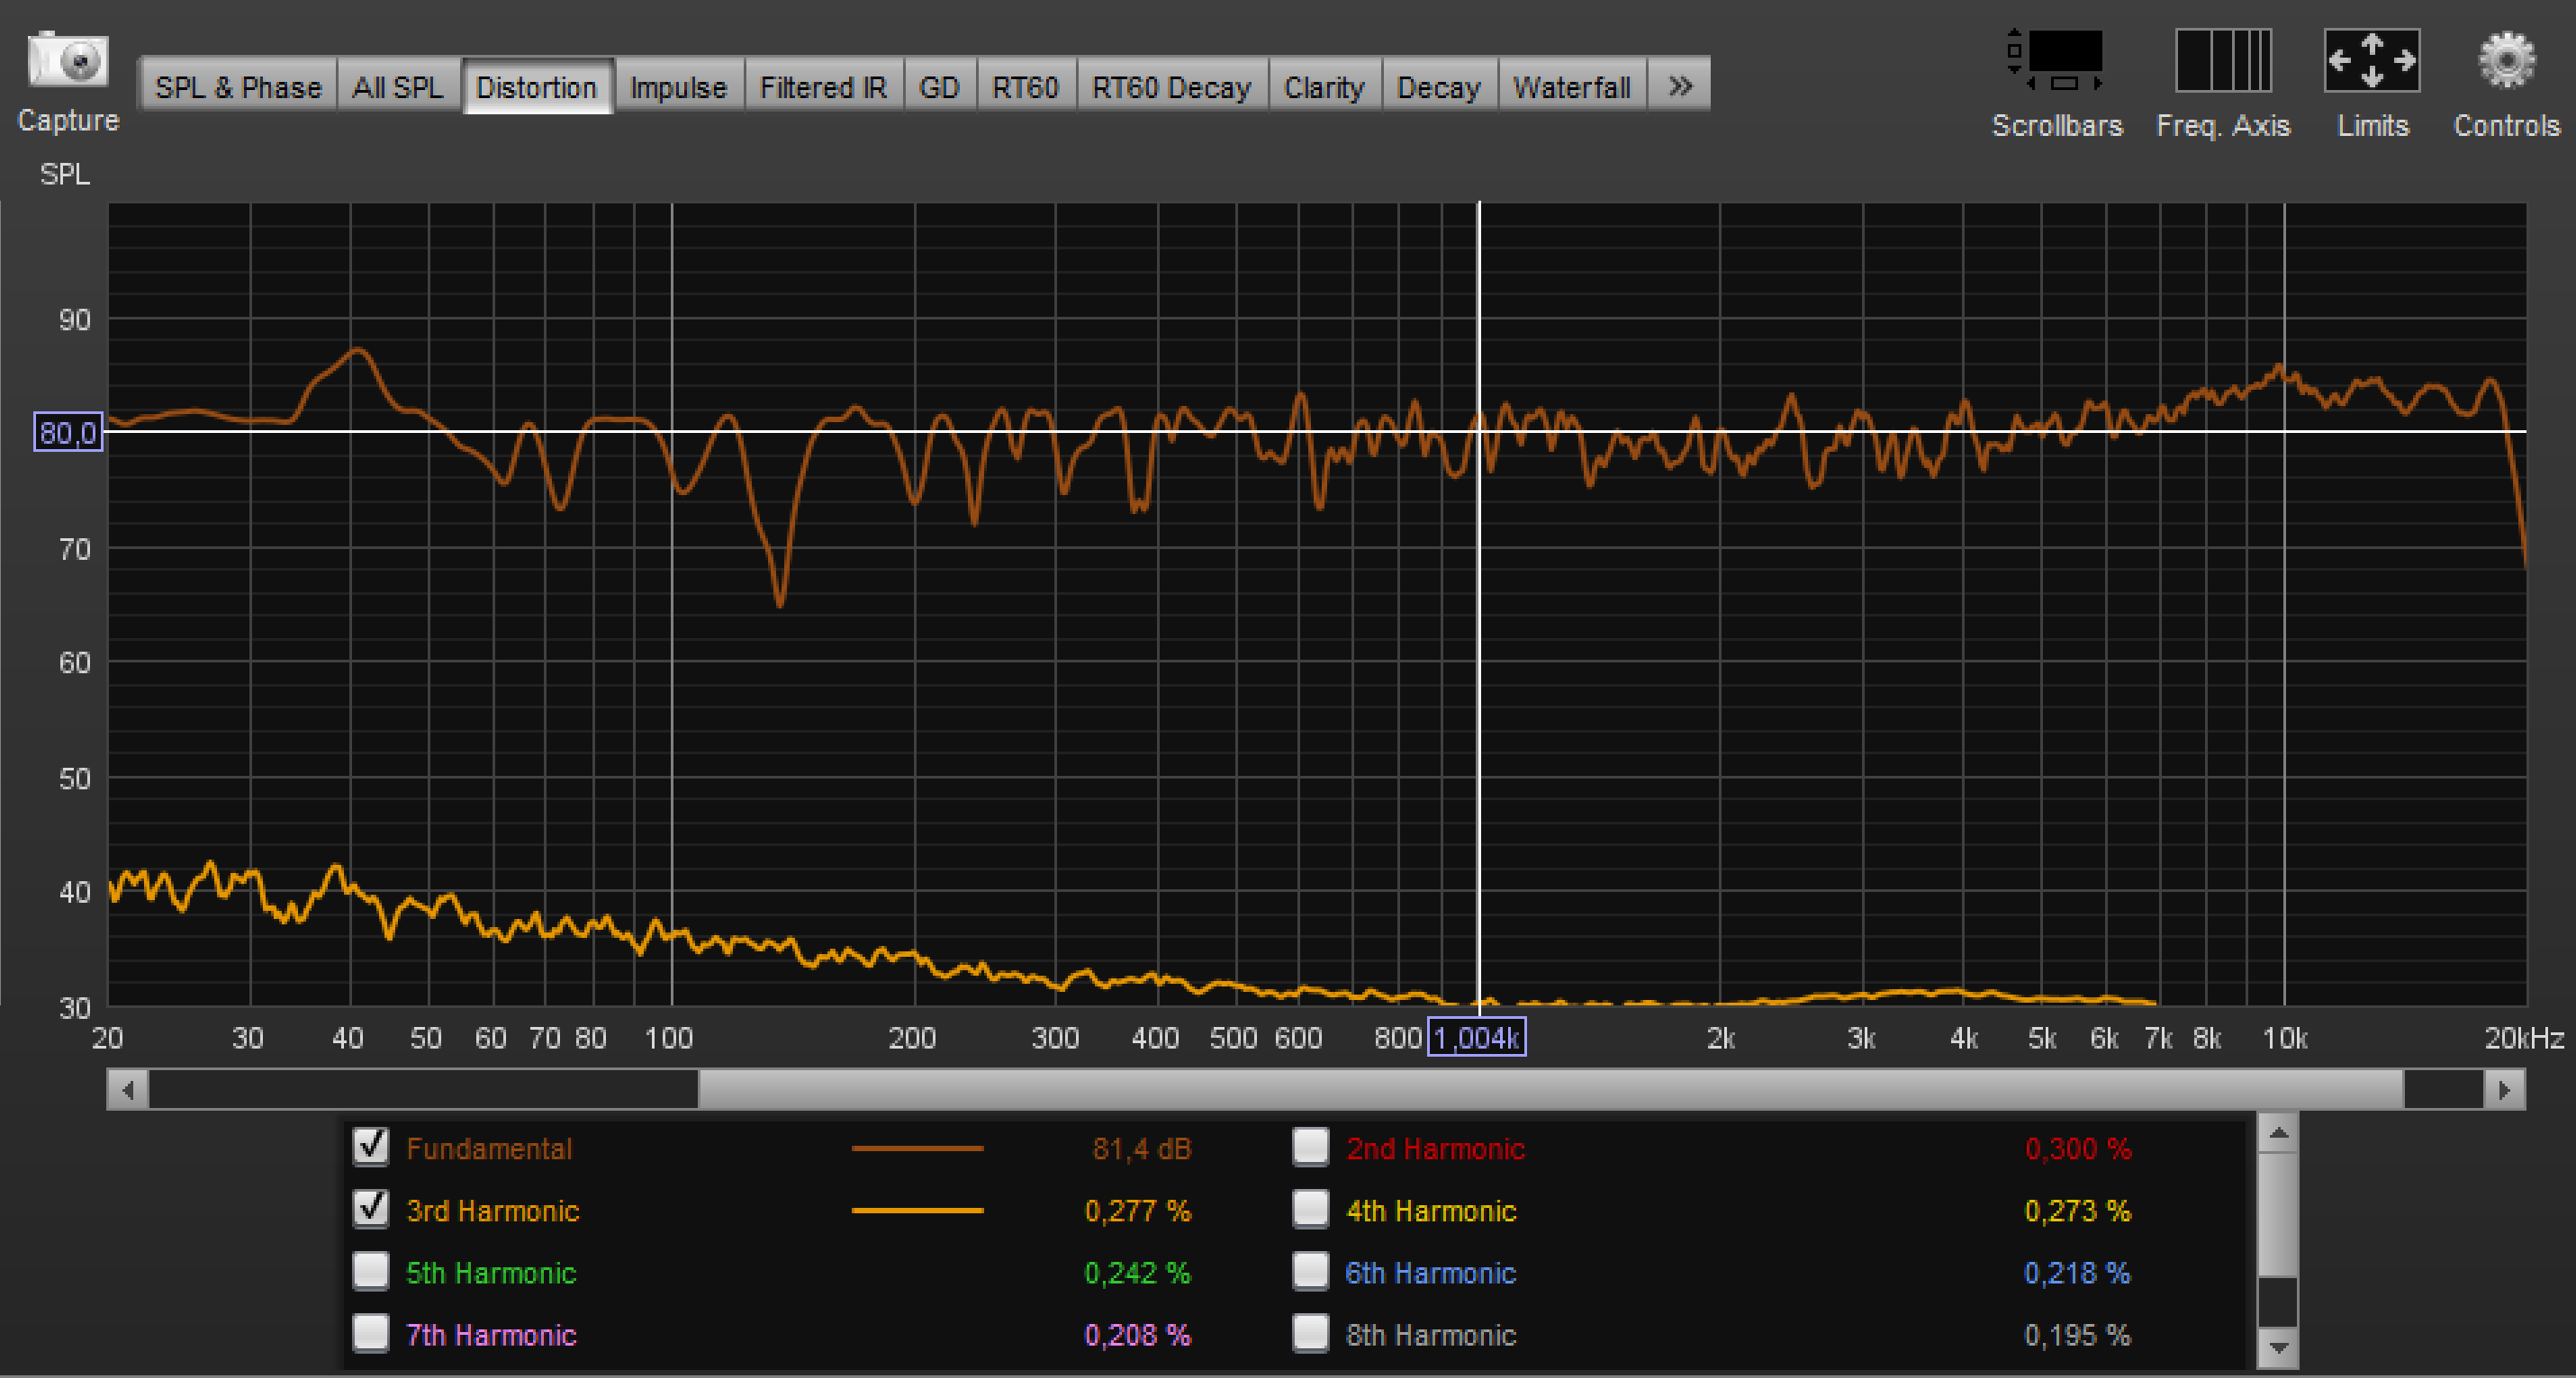Click the horizontal scrollbar thumb
The width and height of the screenshot is (2576, 1378).
coord(1550,1089)
